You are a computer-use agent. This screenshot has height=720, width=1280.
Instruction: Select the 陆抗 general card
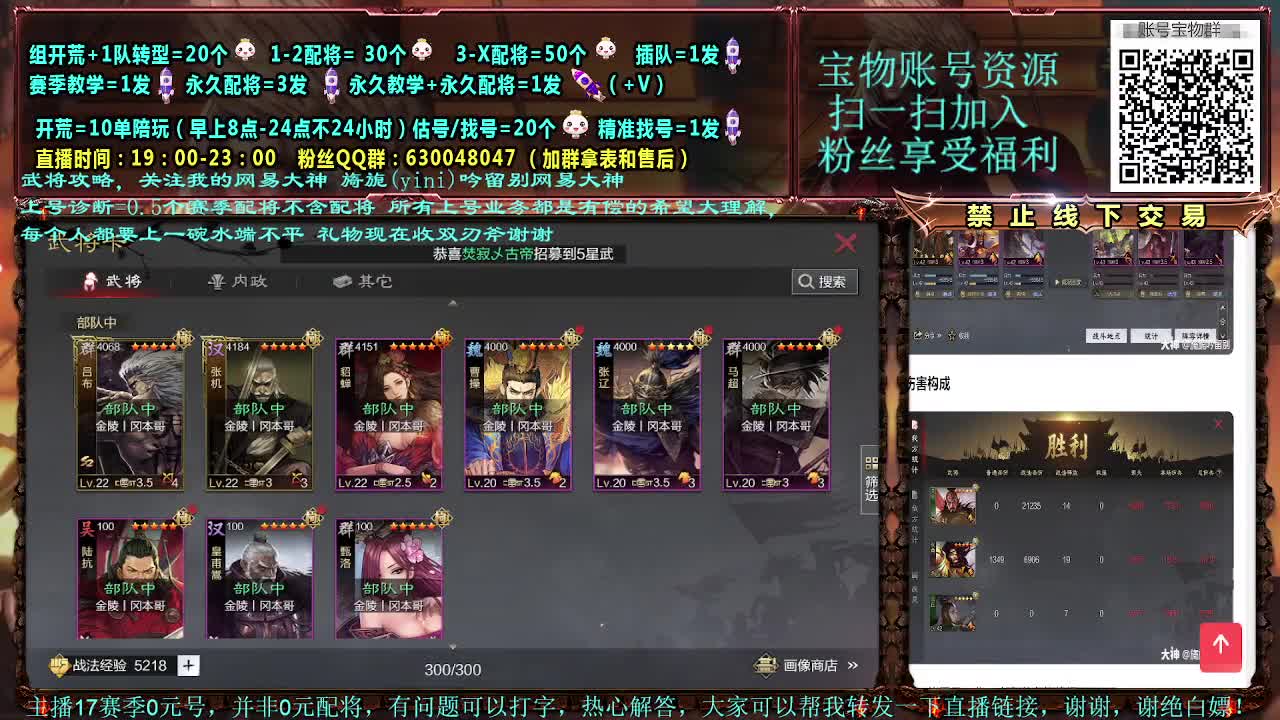130,578
